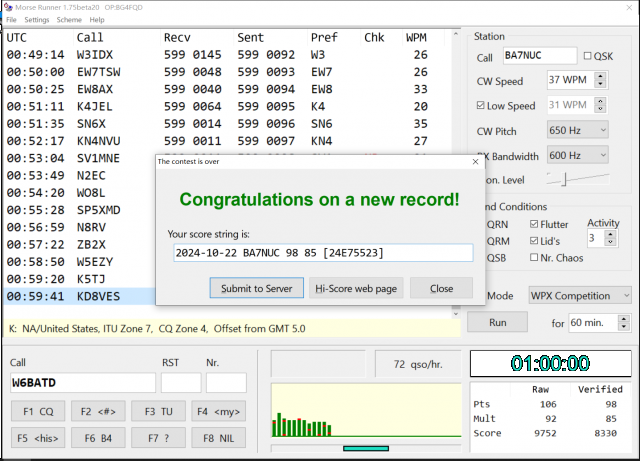This screenshot has height=461, width=640.
Task: Select the highlighted KD8VES log row
Action: point(80,296)
